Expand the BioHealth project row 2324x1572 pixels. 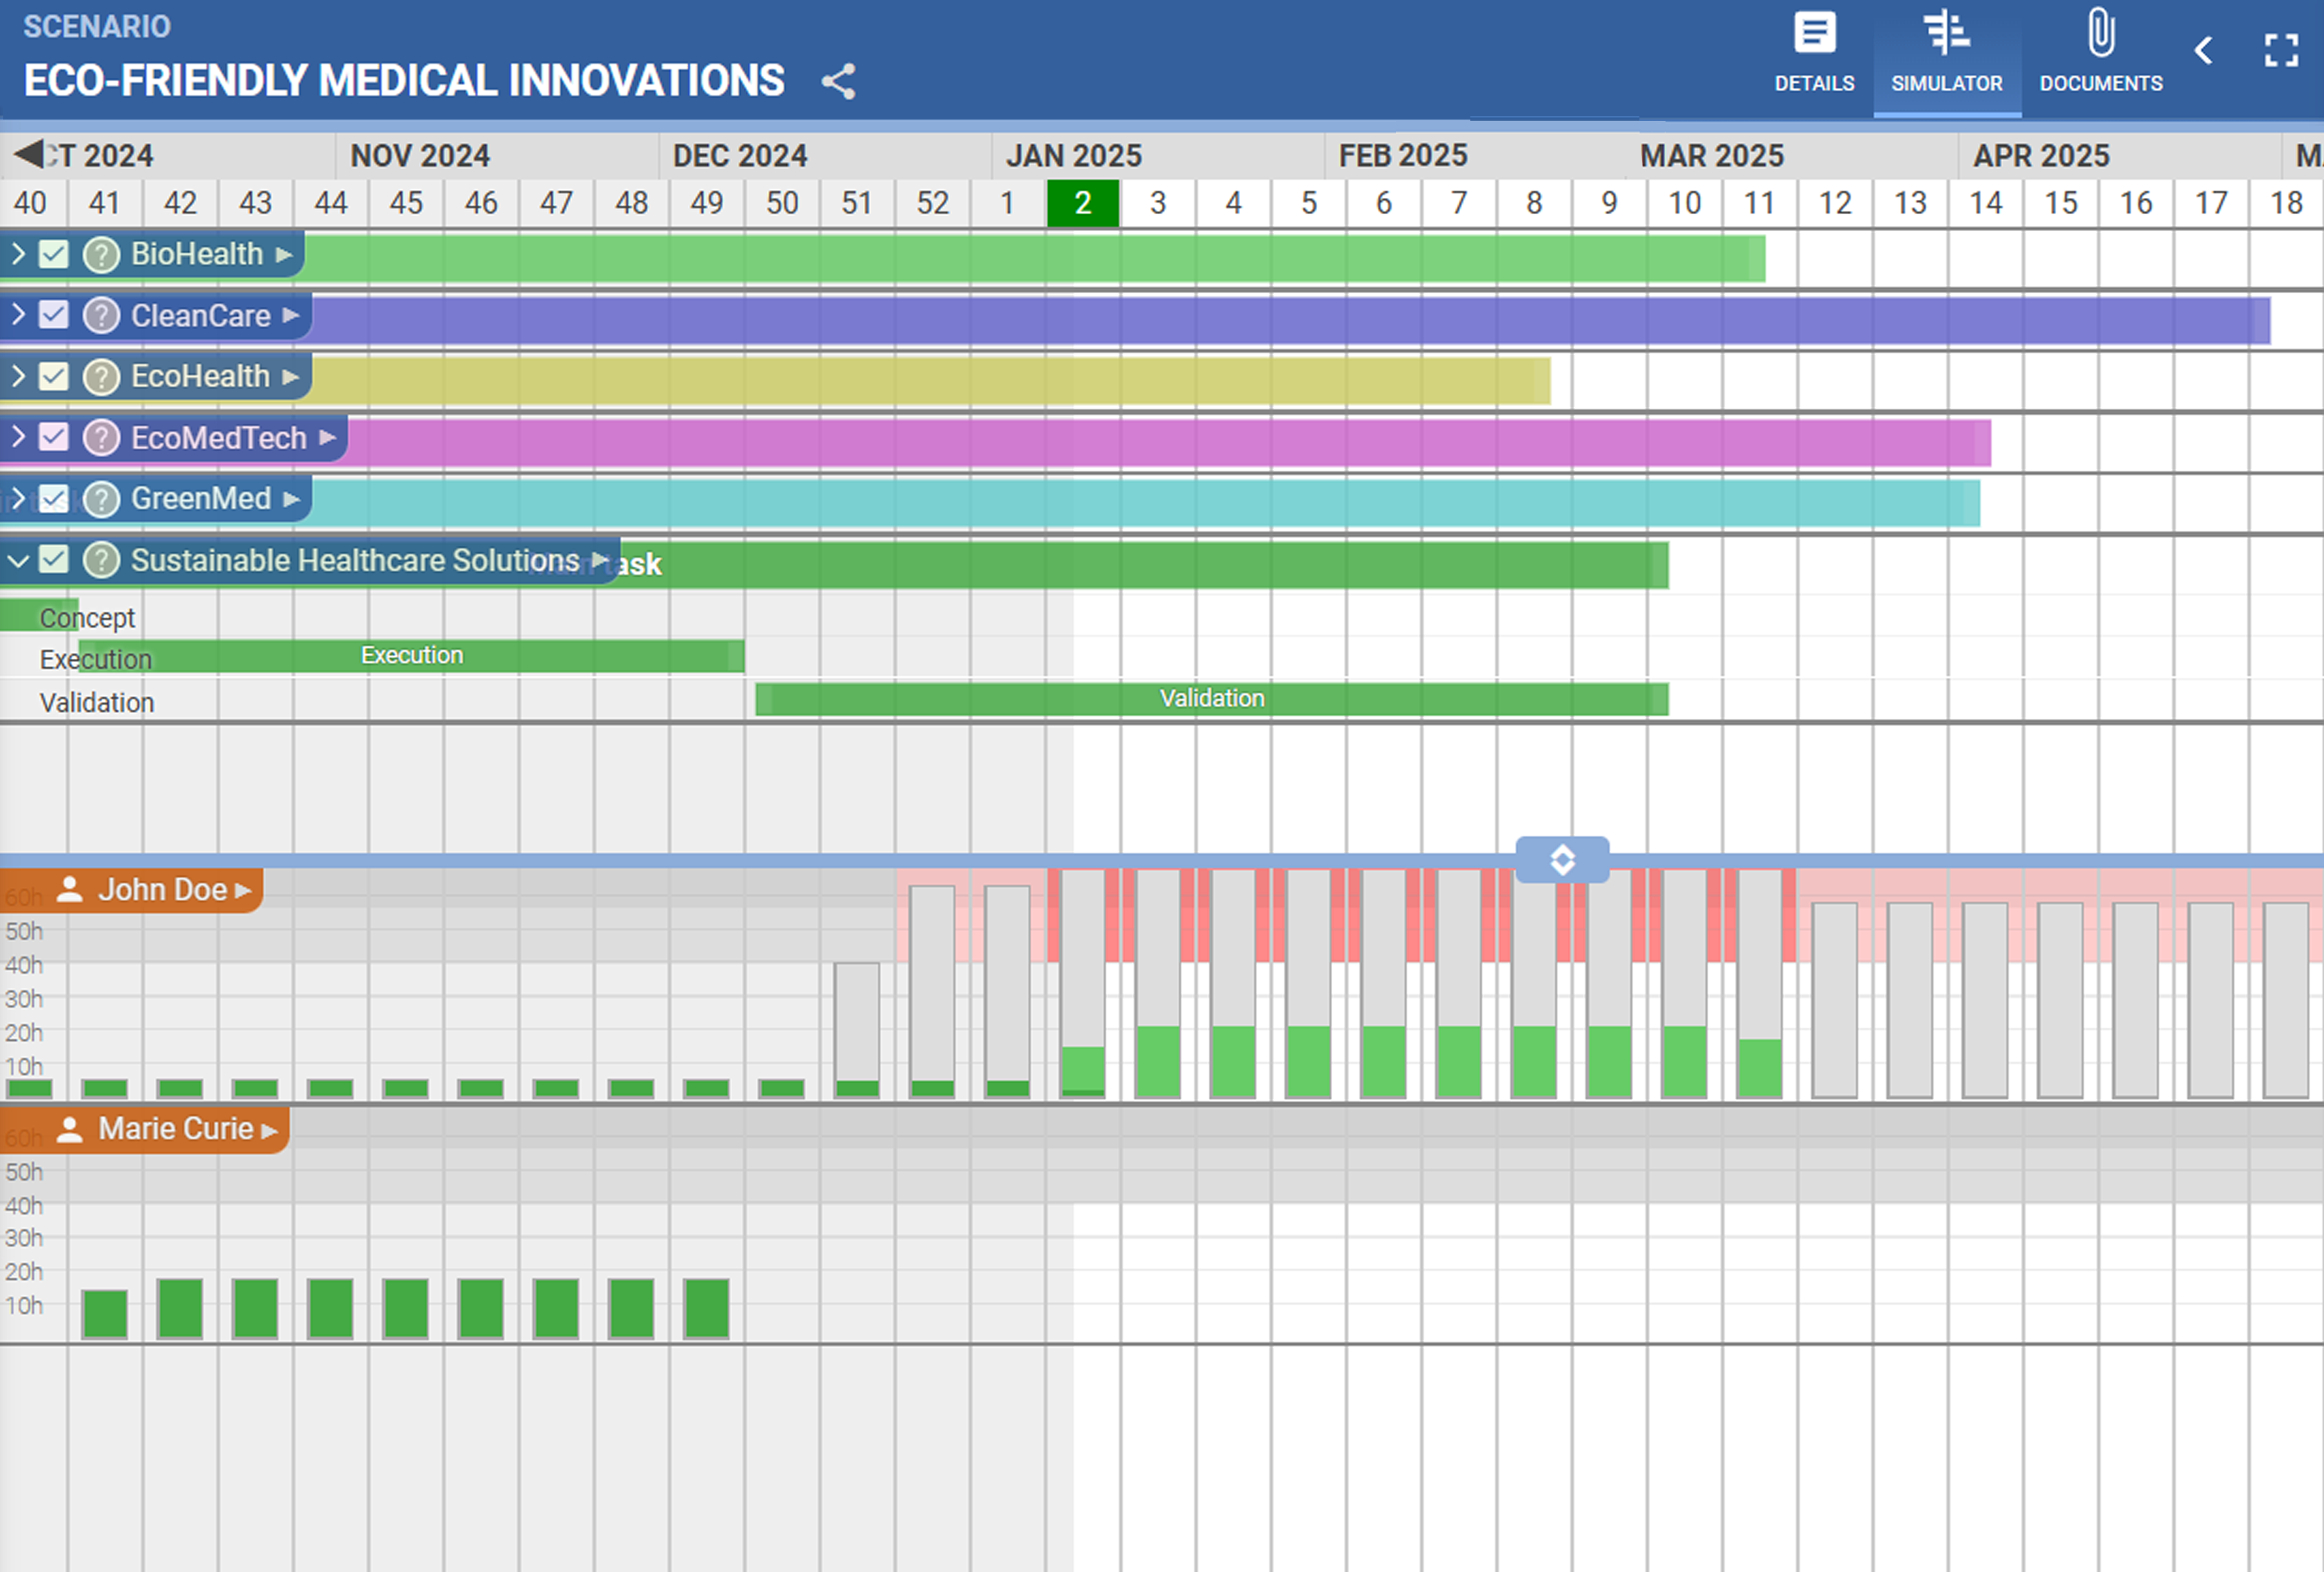[18, 254]
